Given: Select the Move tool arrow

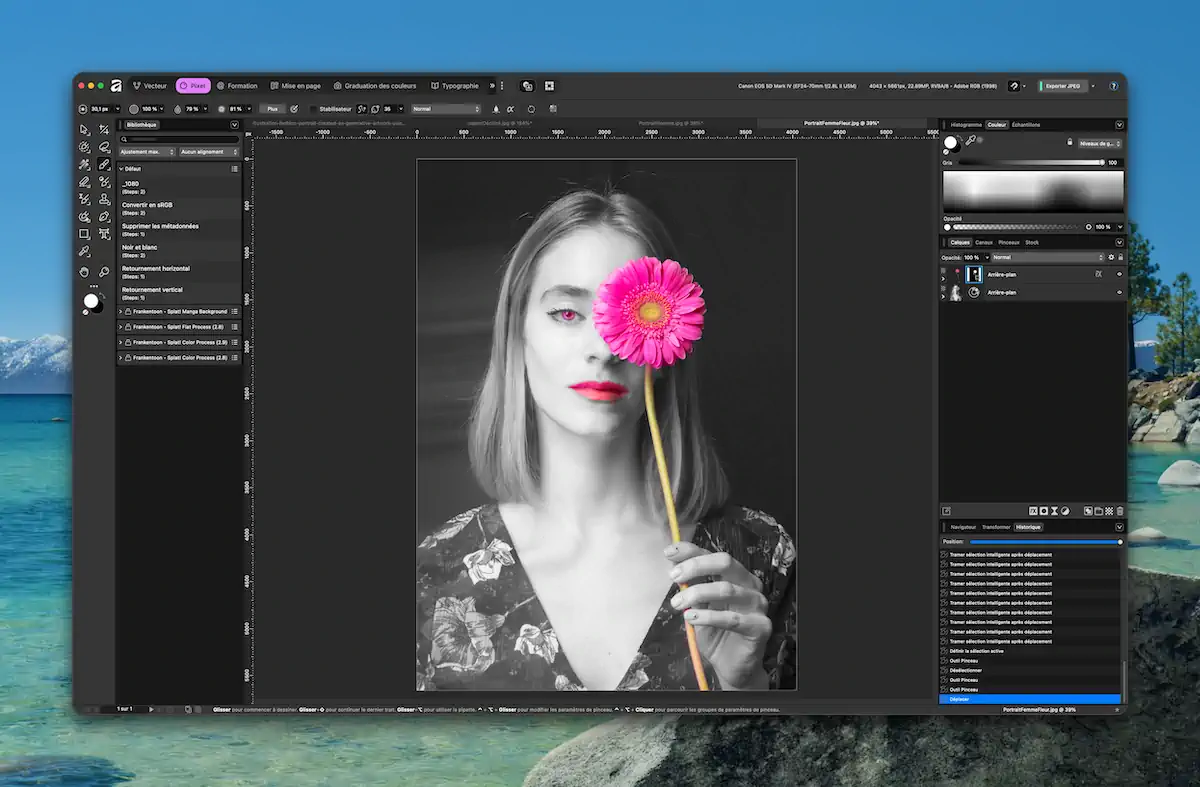Looking at the screenshot, I should click(x=84, y=130).
